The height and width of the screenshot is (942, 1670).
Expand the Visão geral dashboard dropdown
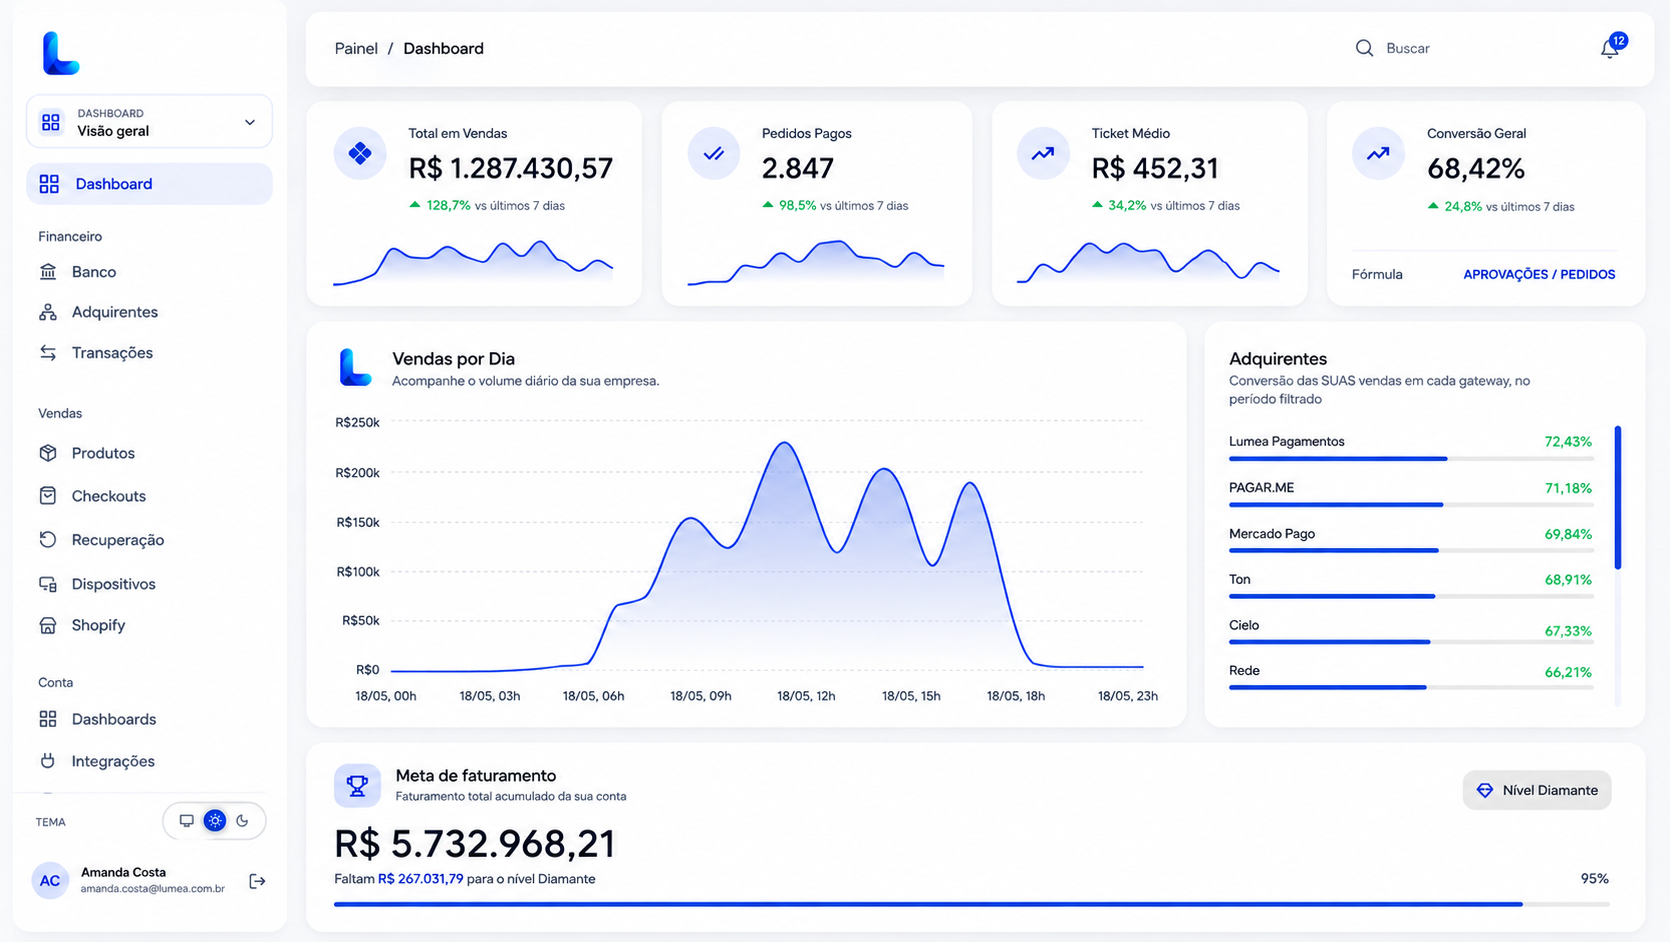click(x=149, y=122)
